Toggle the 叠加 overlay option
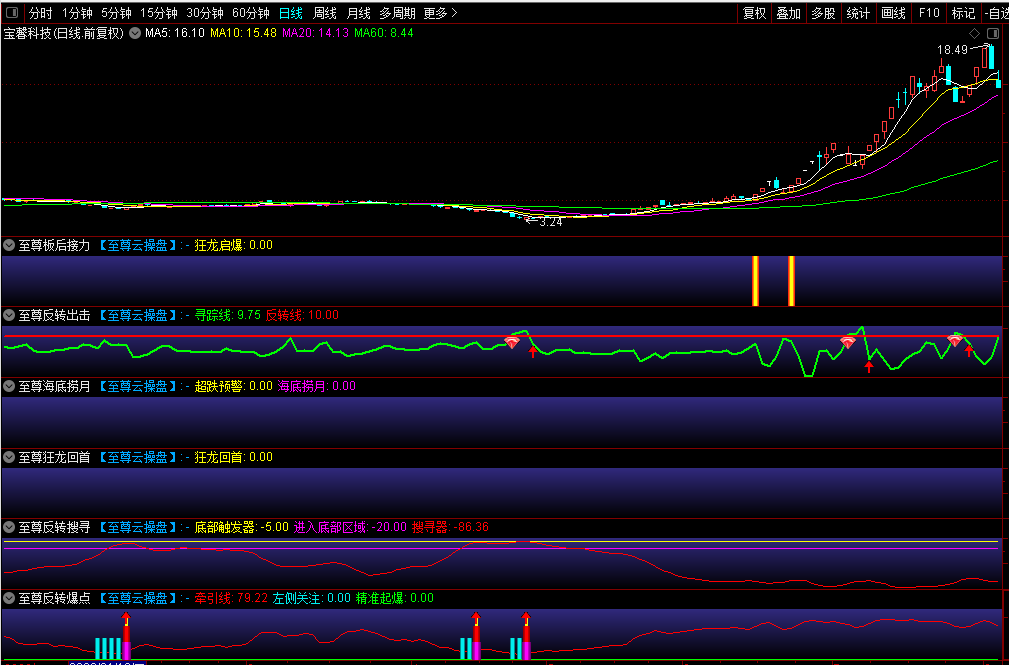 pyautogui.click(x=788, y=13)
